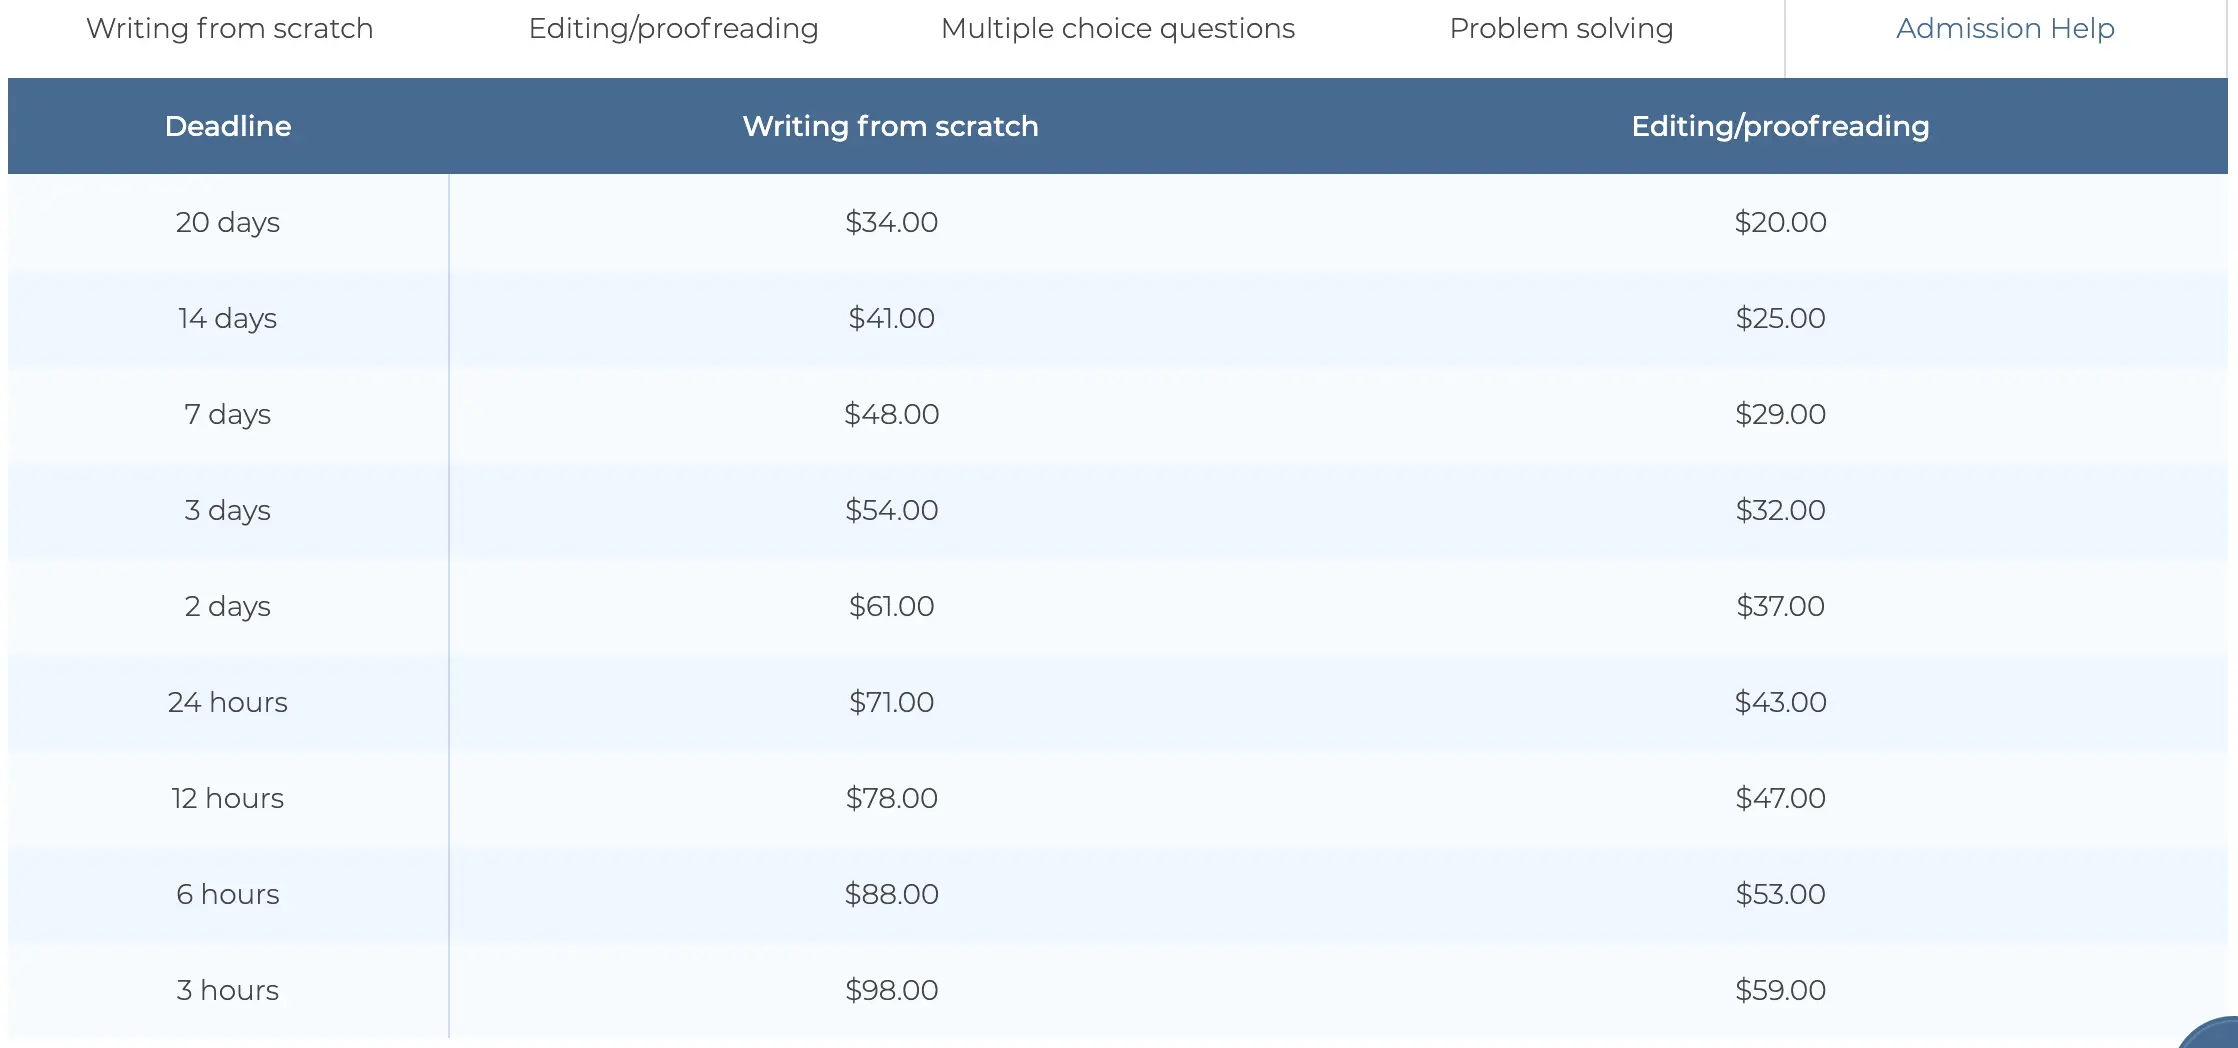
Task: Select the 3 hours deadline
Action: click(x=228, y=990)
